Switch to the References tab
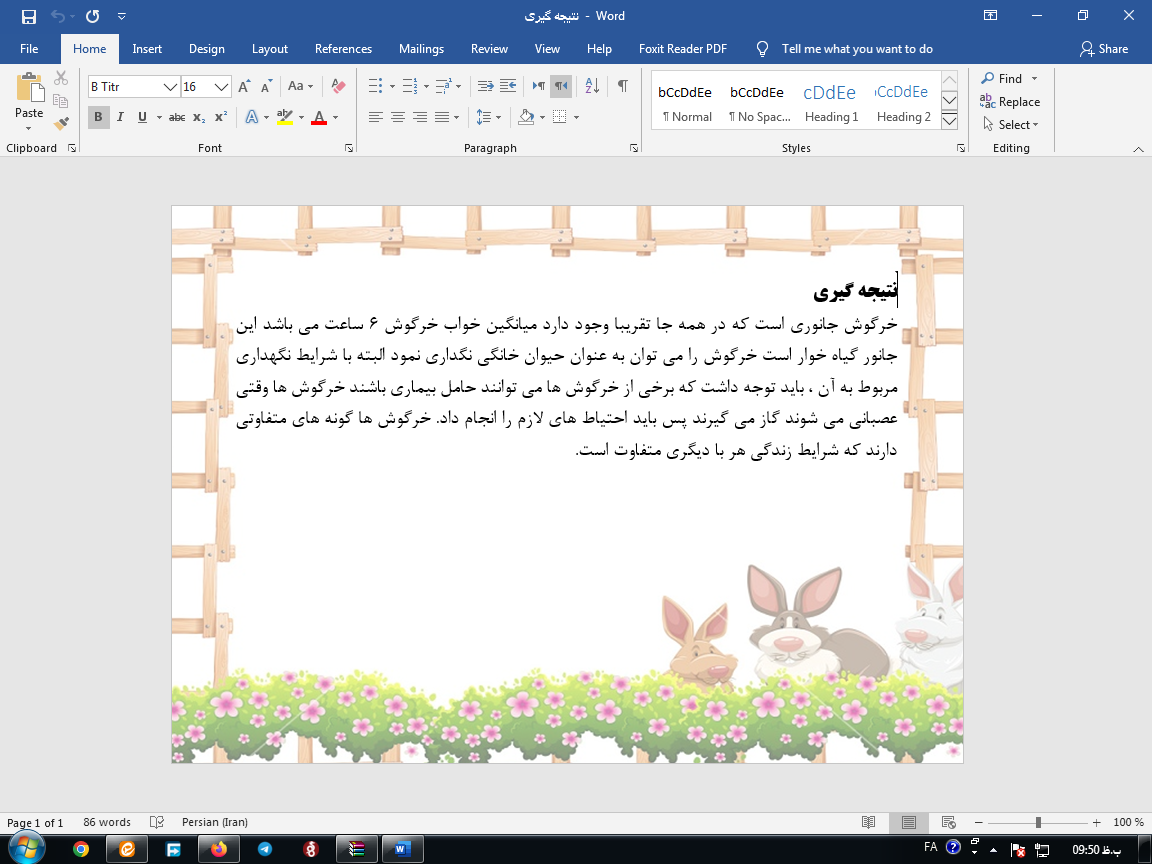 click(x=343, y=49)
